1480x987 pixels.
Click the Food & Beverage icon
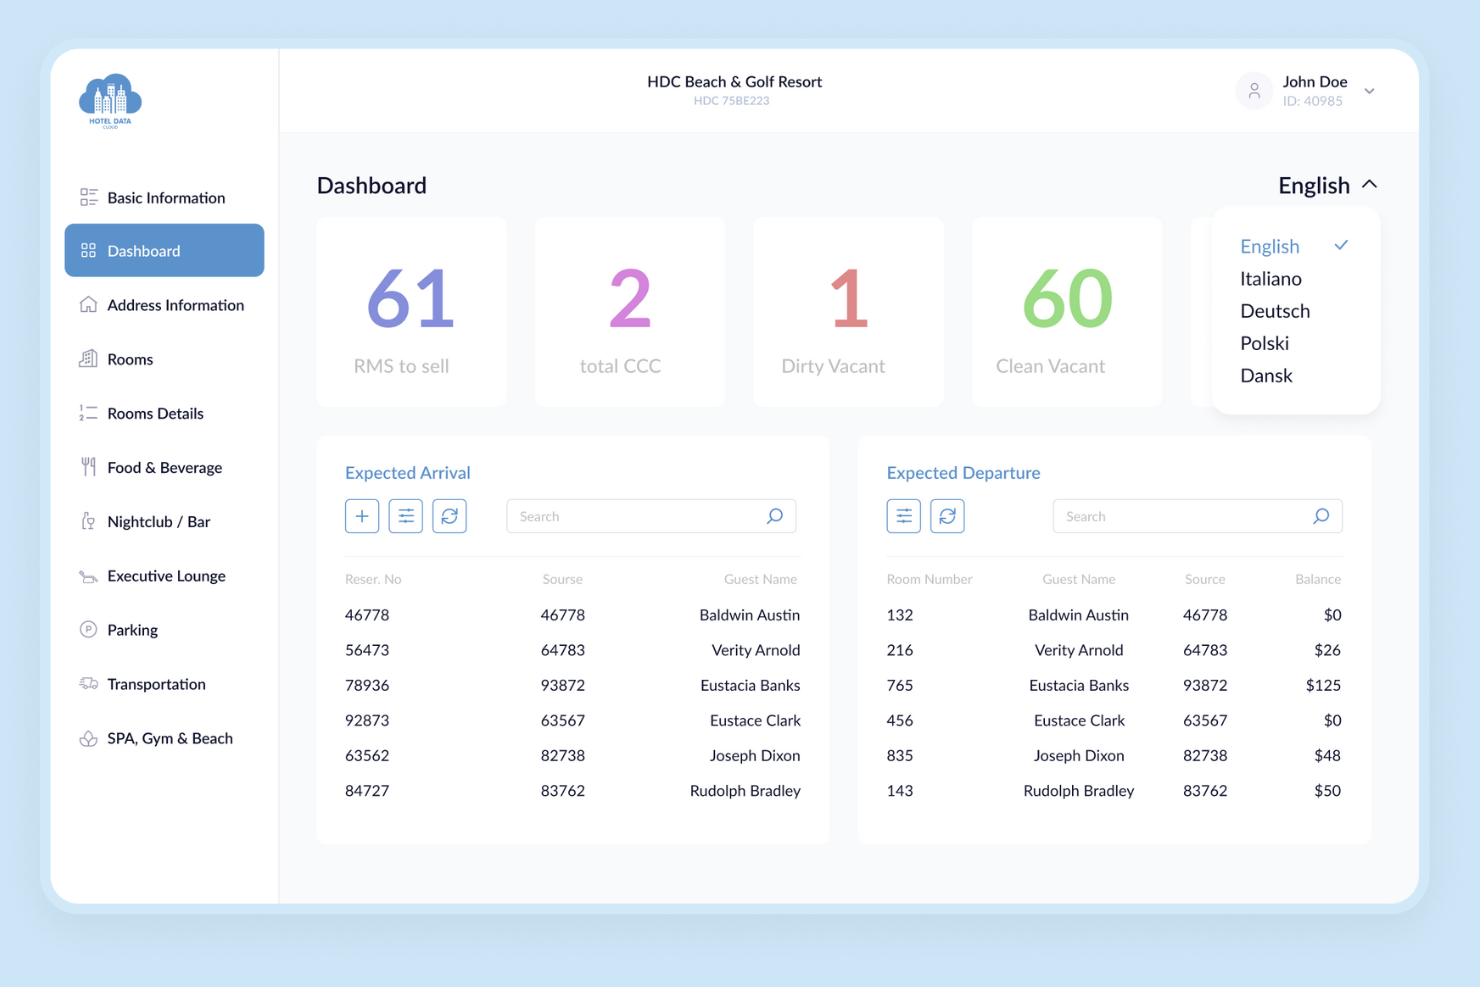86,467
